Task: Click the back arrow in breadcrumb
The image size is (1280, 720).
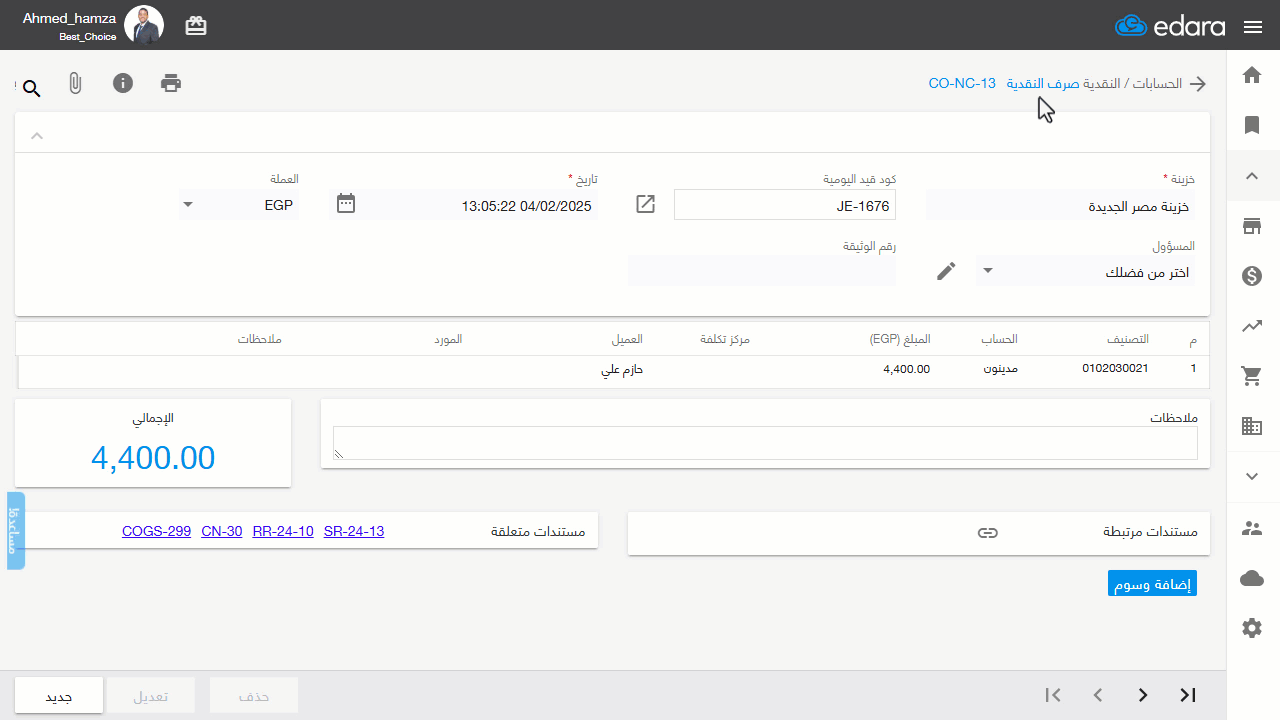Action: coord(1197,84)
